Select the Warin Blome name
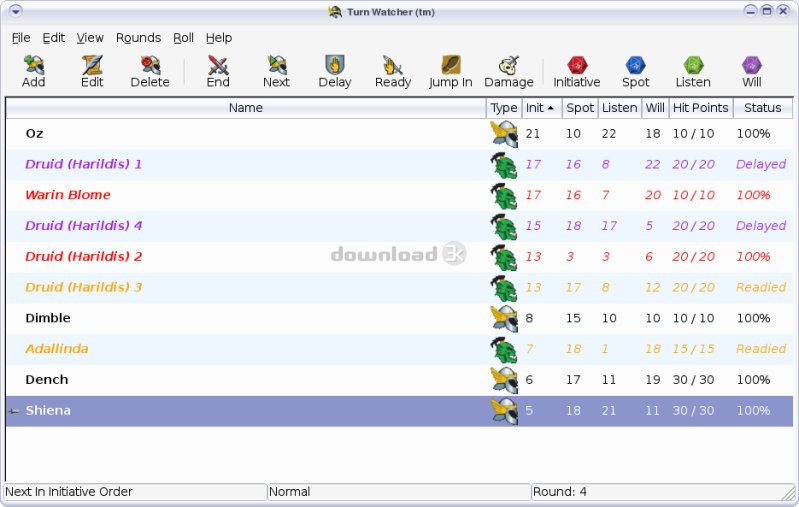Screen dimensions: 799x507 tap(68, 195)
